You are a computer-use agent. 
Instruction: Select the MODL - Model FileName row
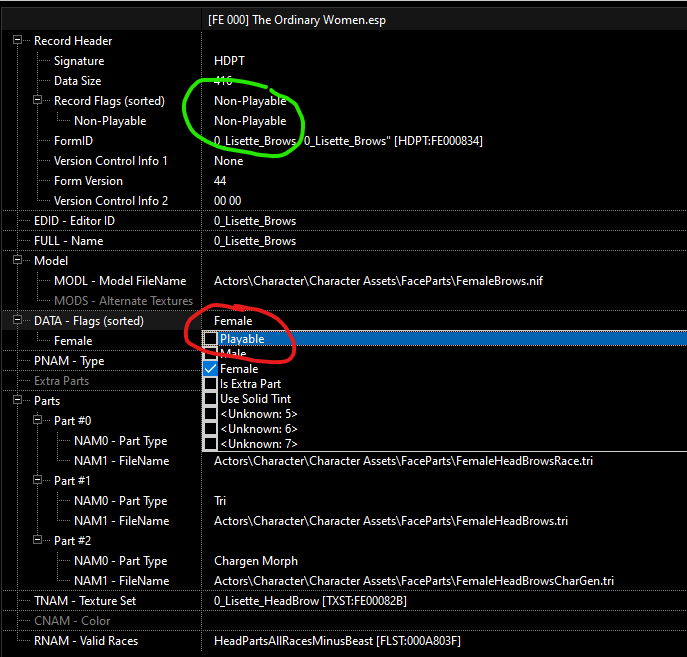120,281
